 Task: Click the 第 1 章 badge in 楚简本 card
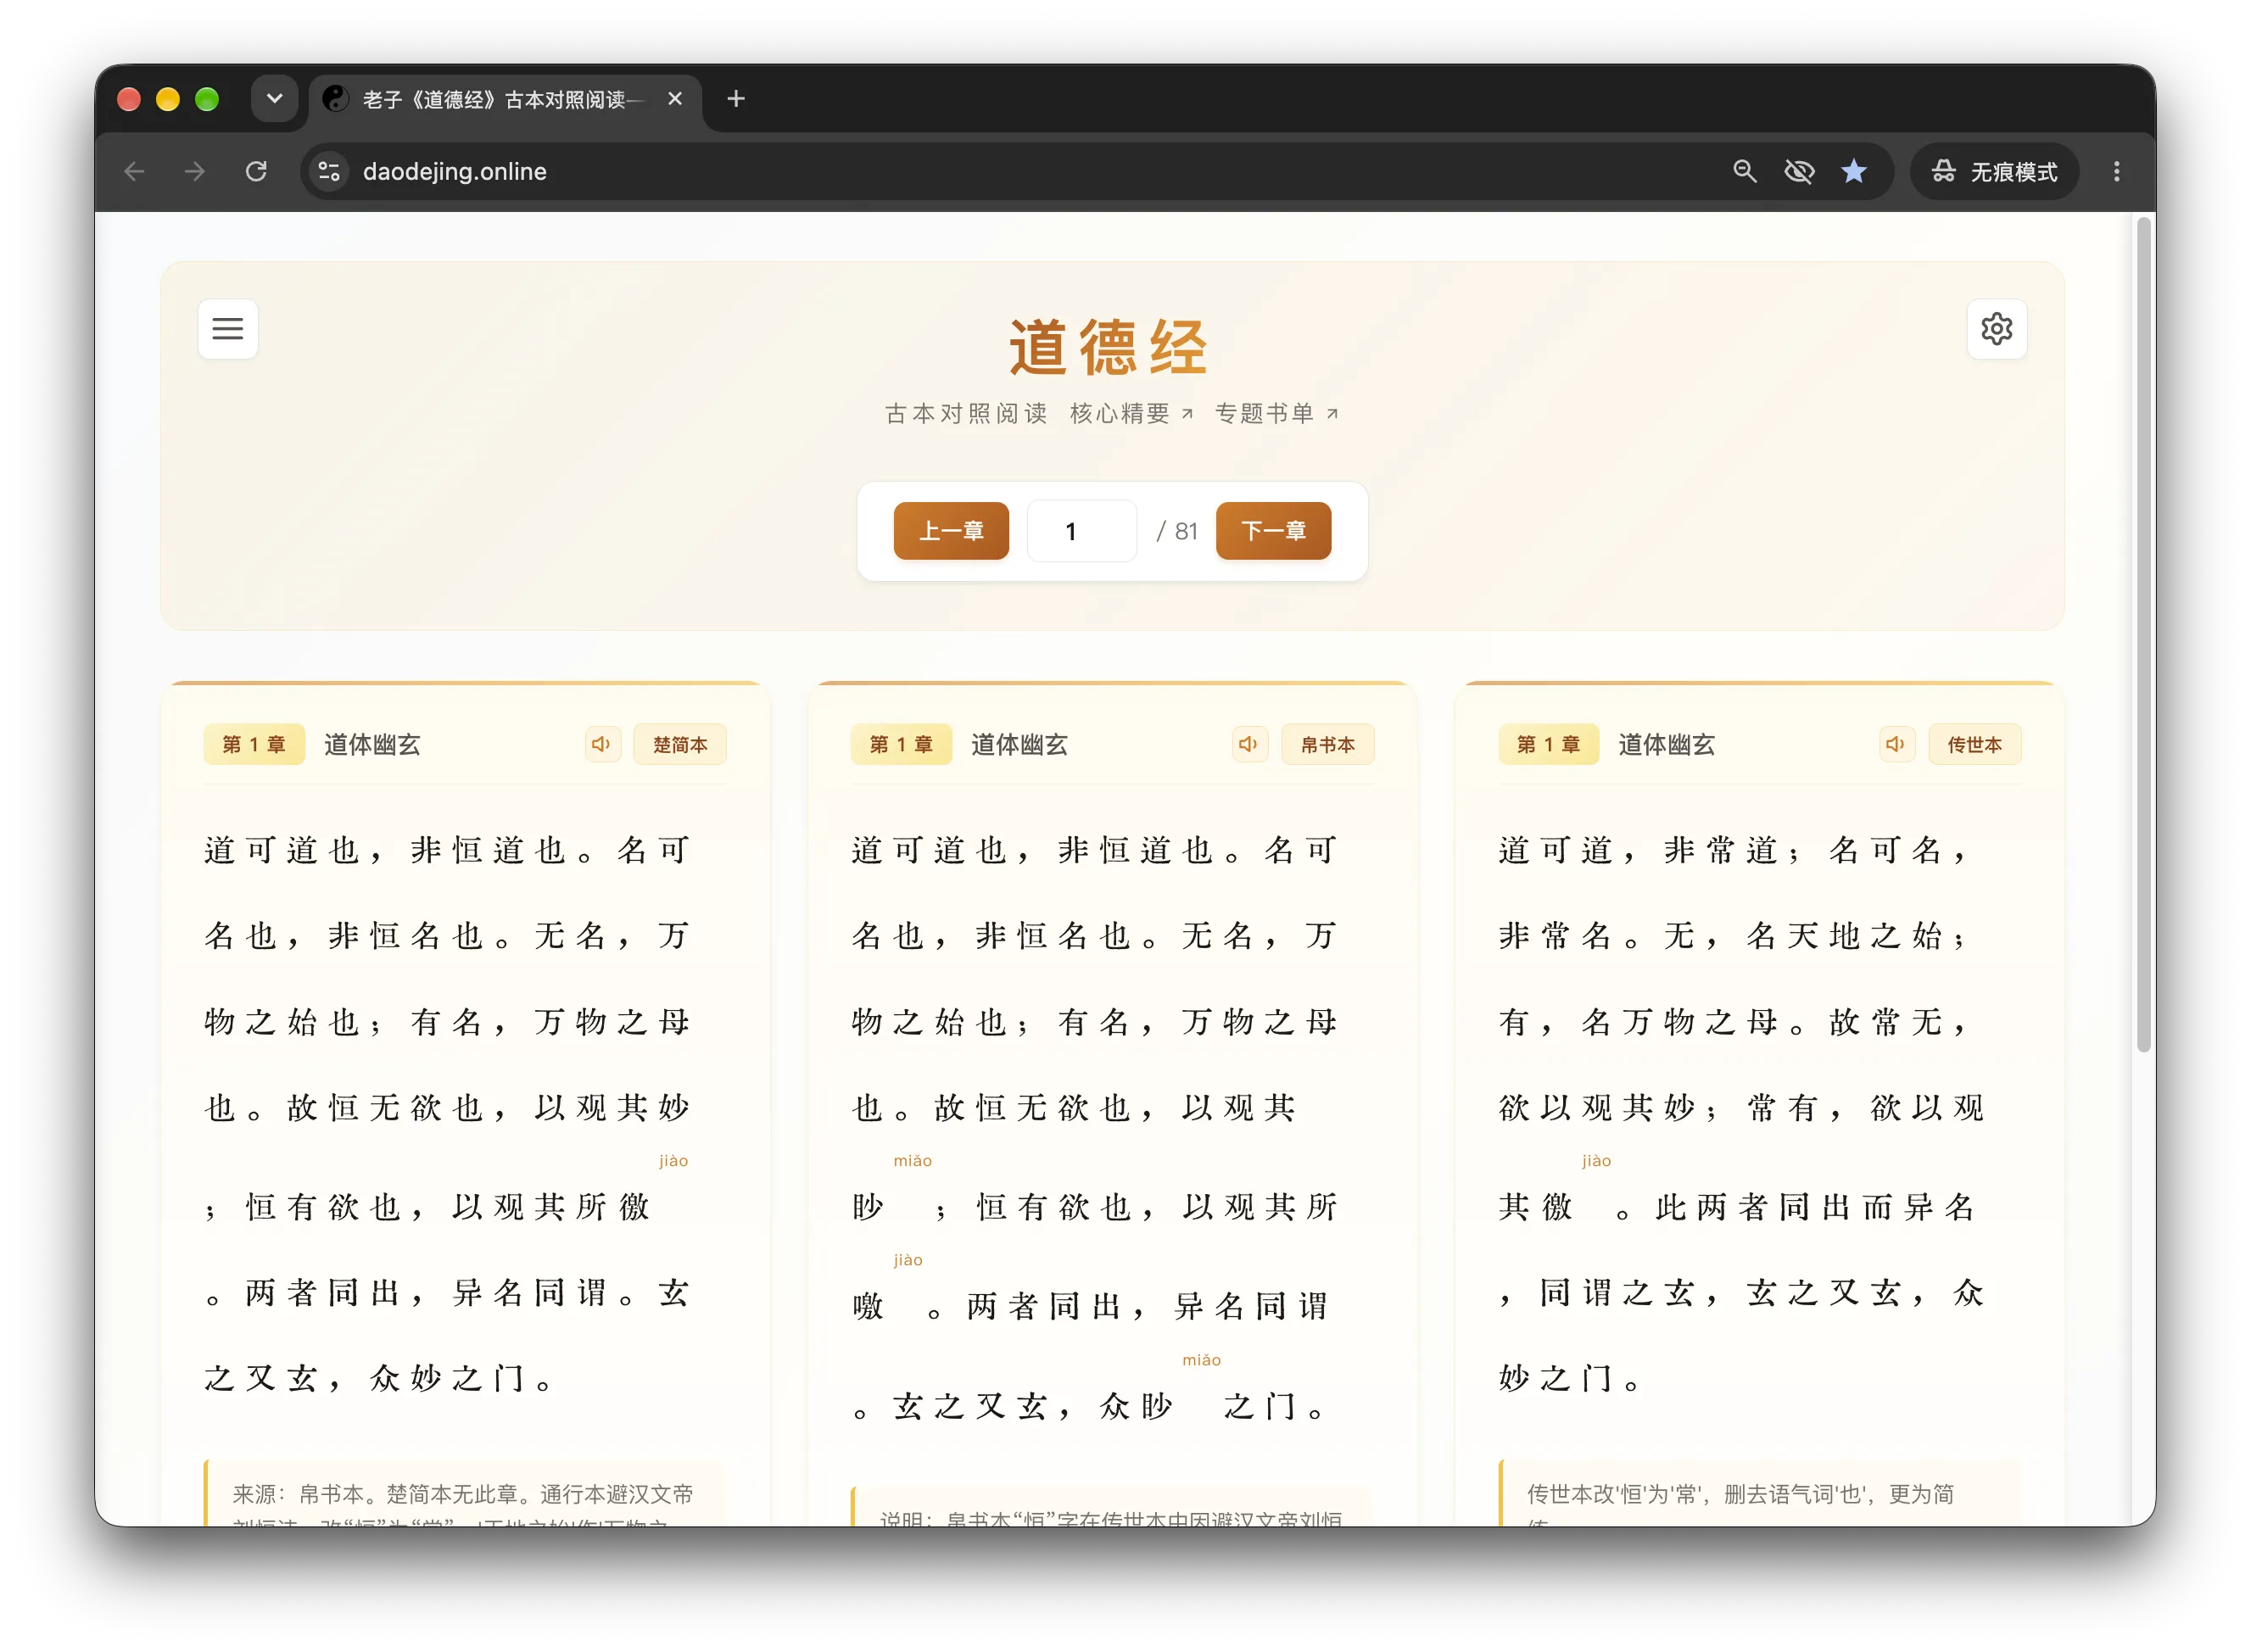(x=254, y=744)
